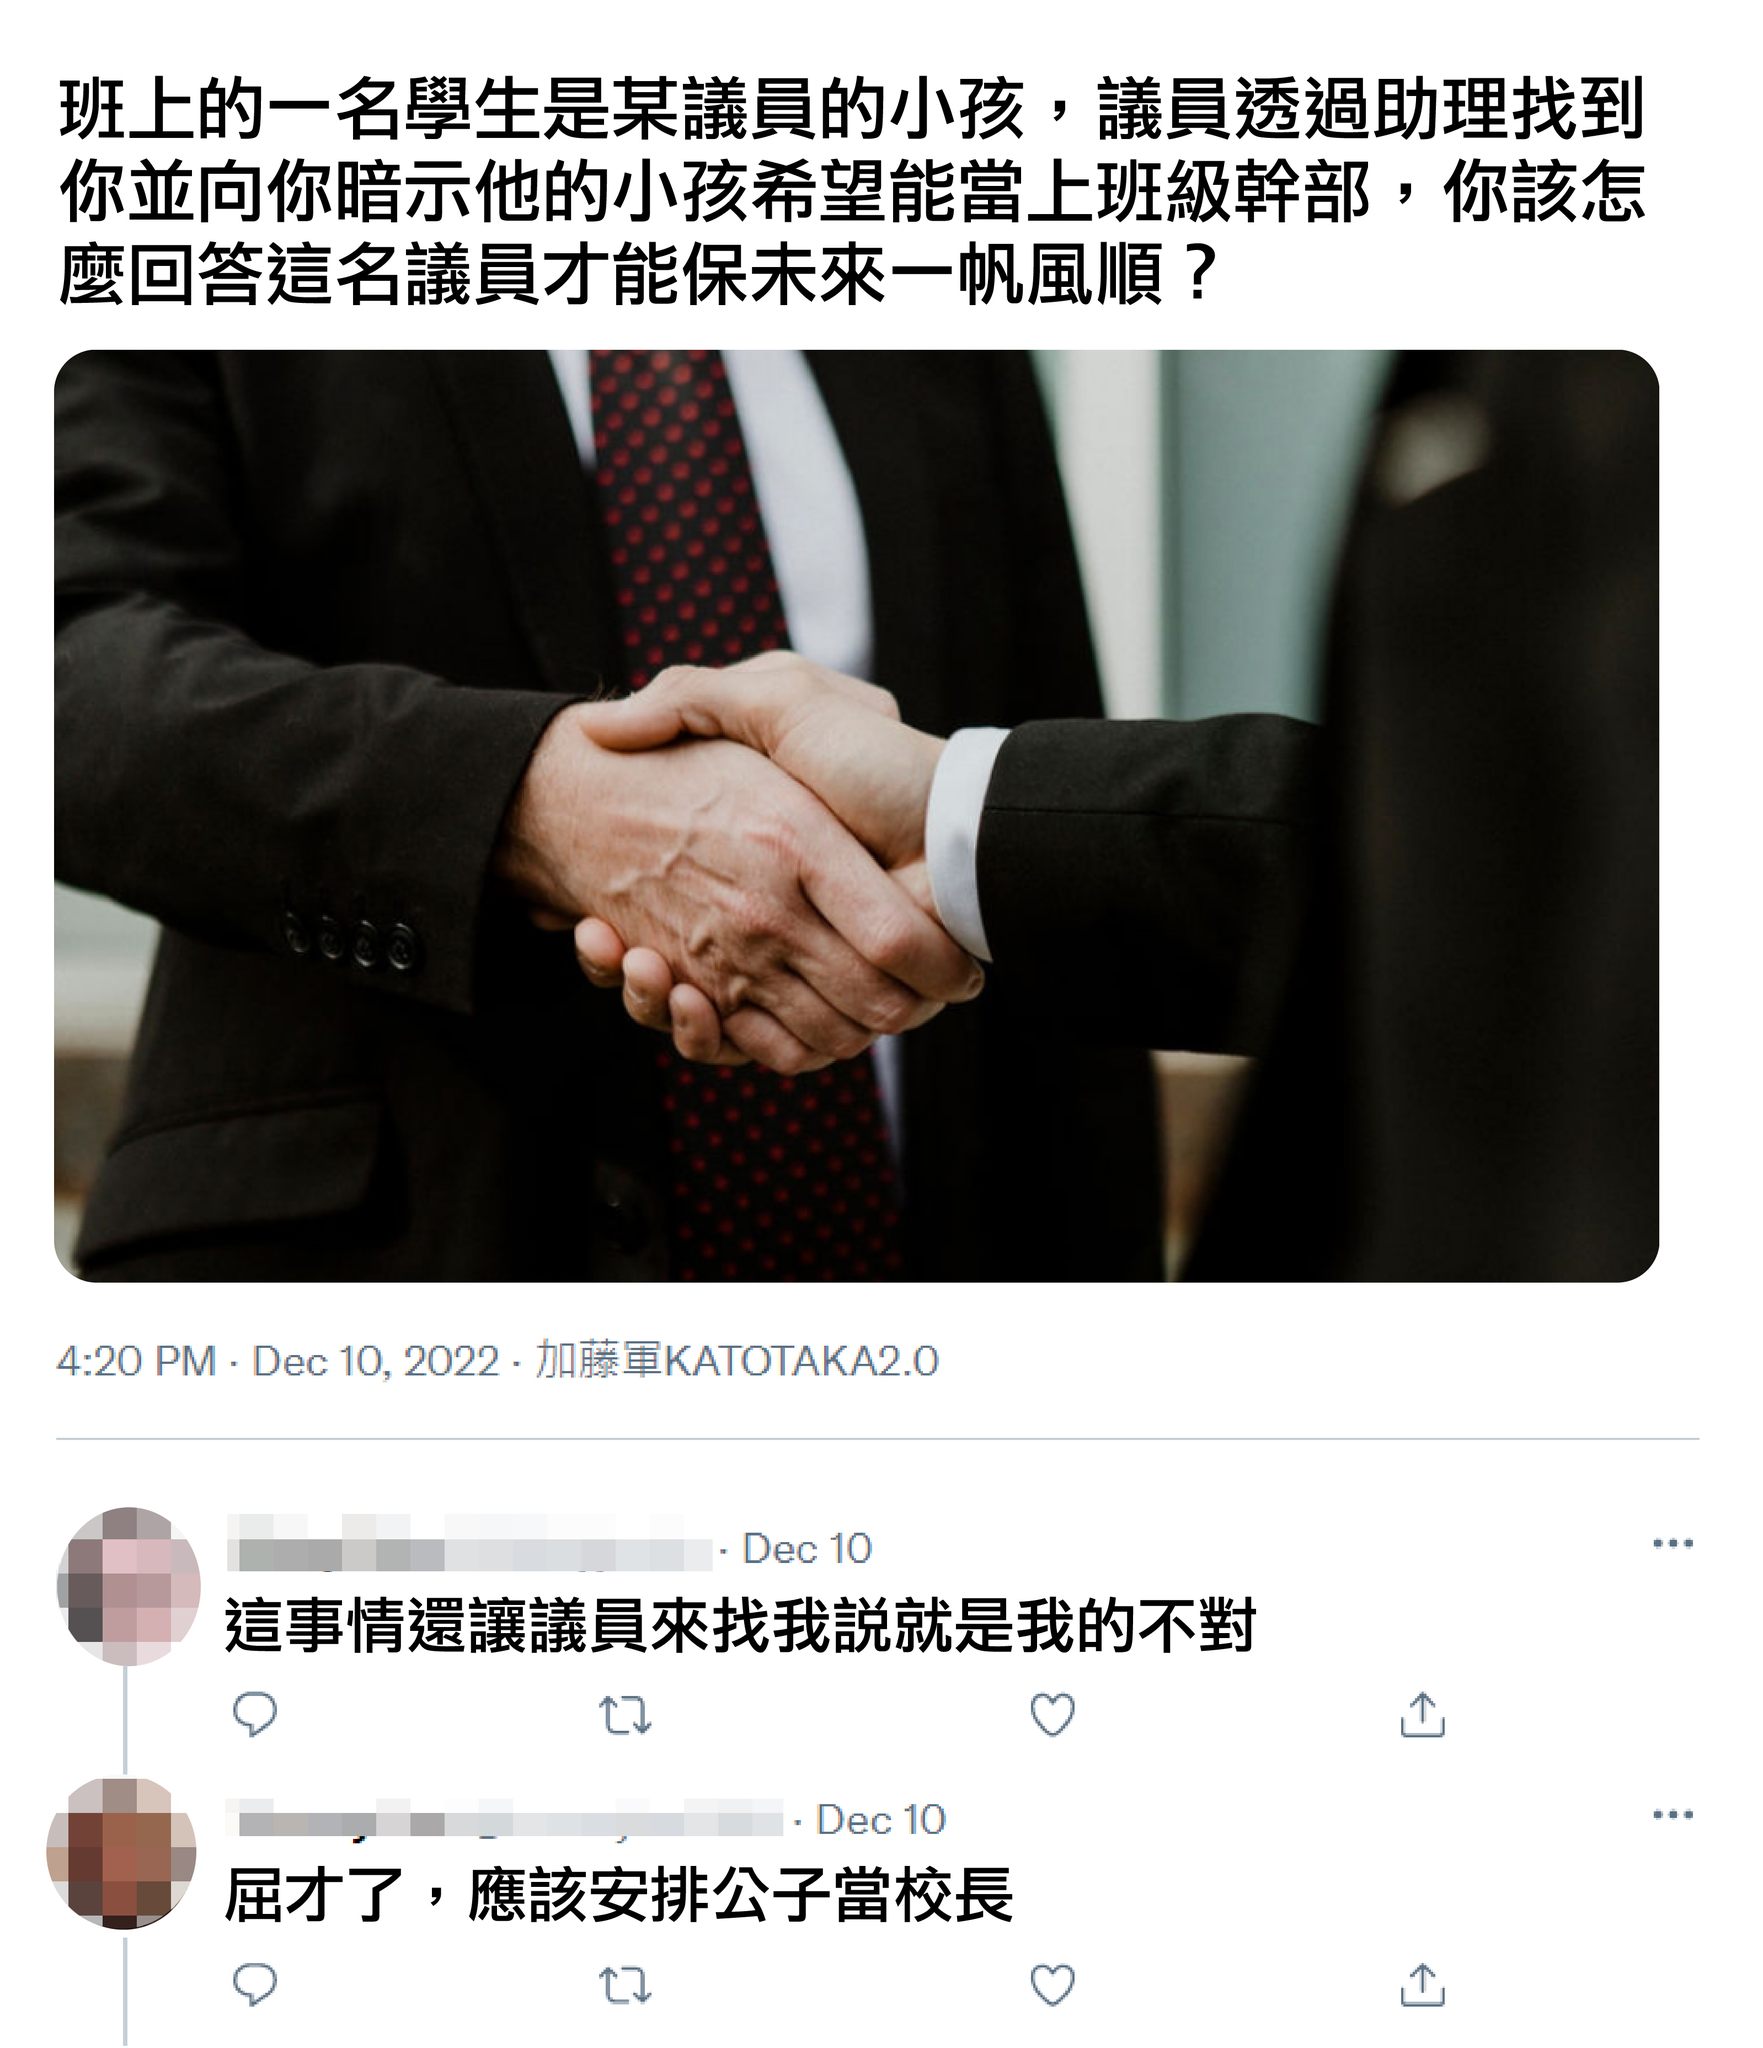Retweet the 屈才了 comment
This screenshot has height=2048, width=1763.
(x=625, y=1986)
